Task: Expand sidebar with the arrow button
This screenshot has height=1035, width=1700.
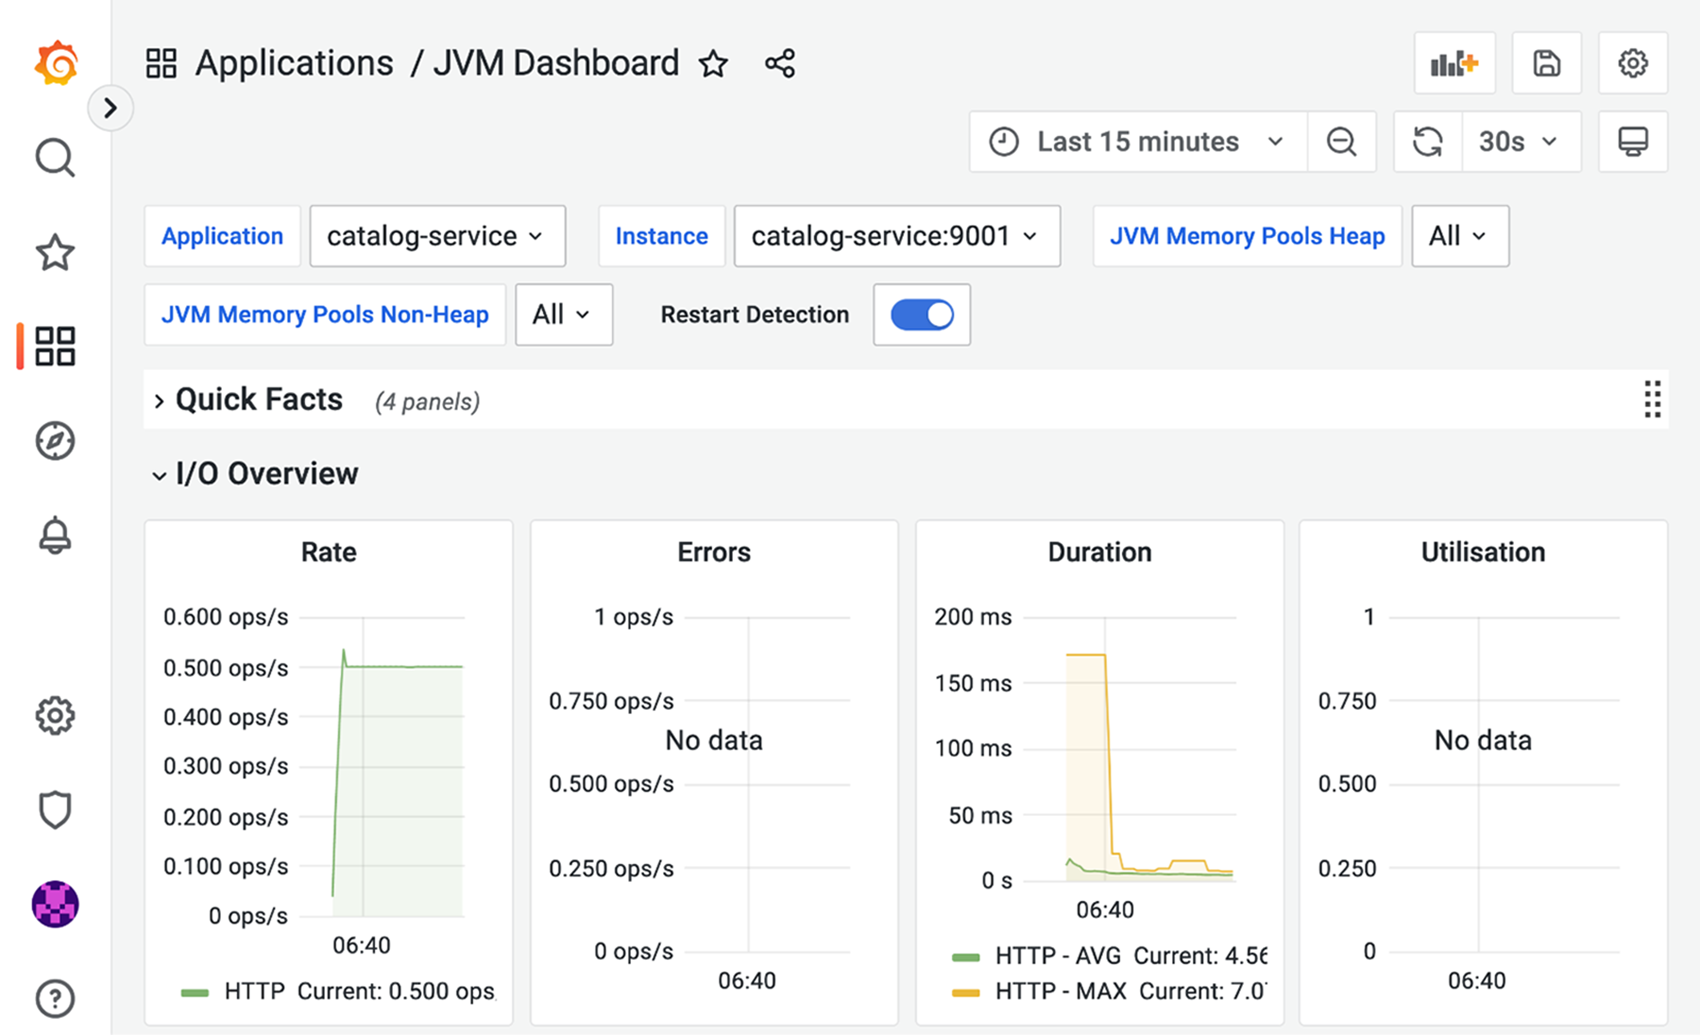Action: [110, 107]
